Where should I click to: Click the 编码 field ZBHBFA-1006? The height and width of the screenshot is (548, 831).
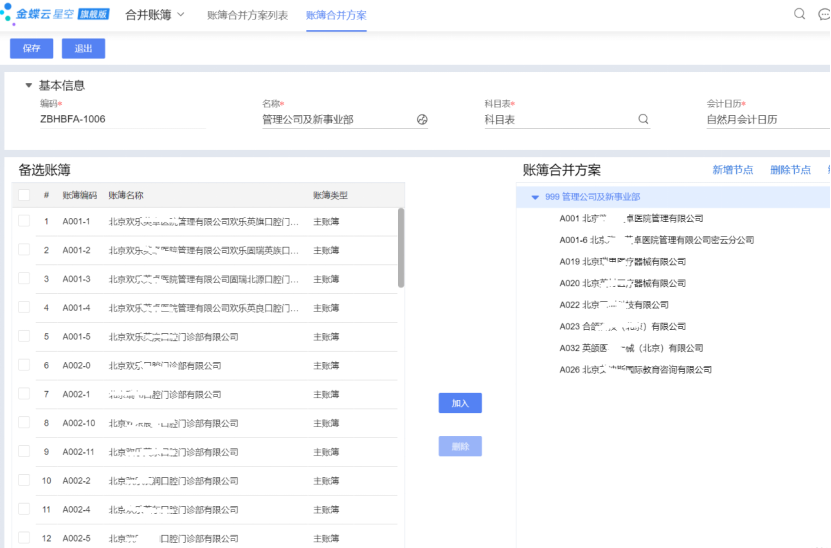pos(122,119)
